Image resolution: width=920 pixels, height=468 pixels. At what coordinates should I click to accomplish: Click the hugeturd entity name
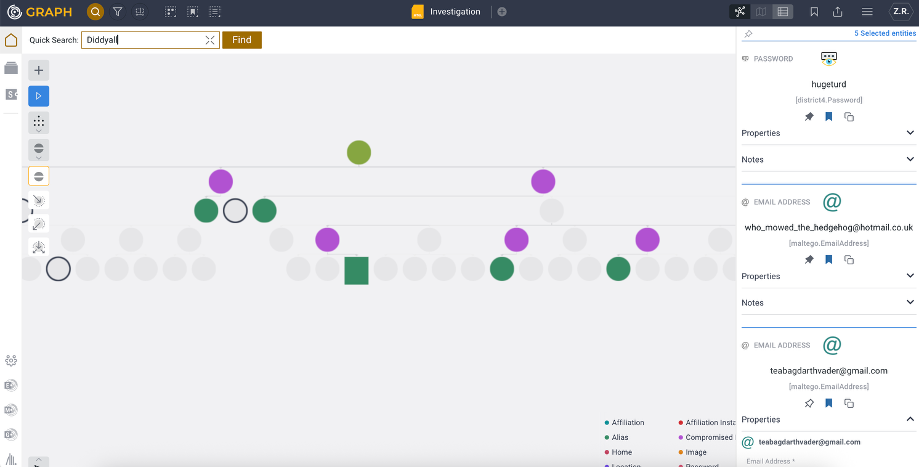tap(828, 84)
